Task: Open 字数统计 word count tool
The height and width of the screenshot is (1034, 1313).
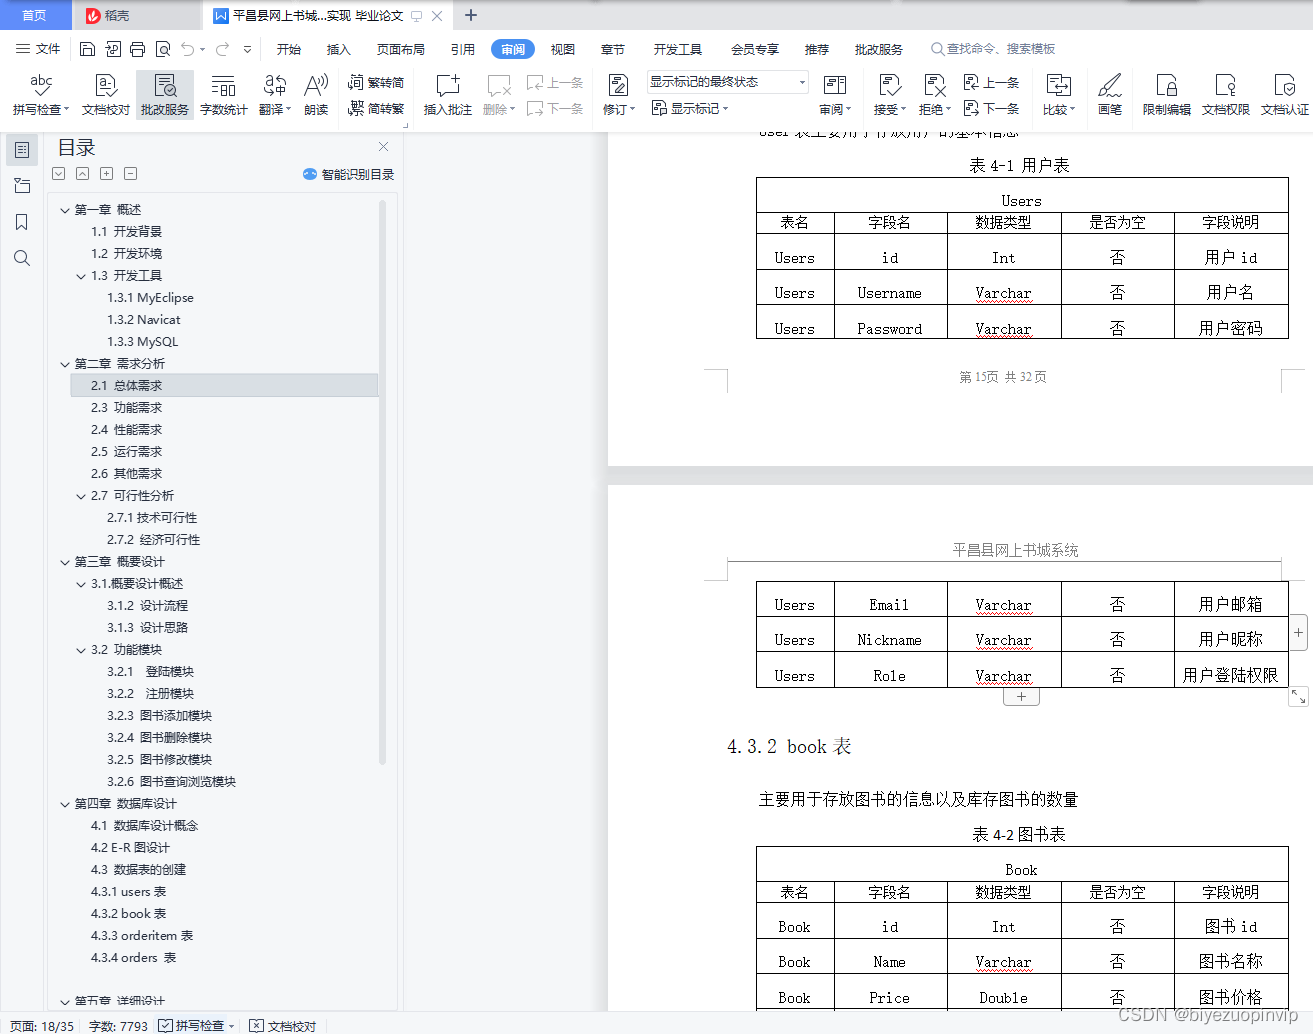Action: tap(224, 95)
